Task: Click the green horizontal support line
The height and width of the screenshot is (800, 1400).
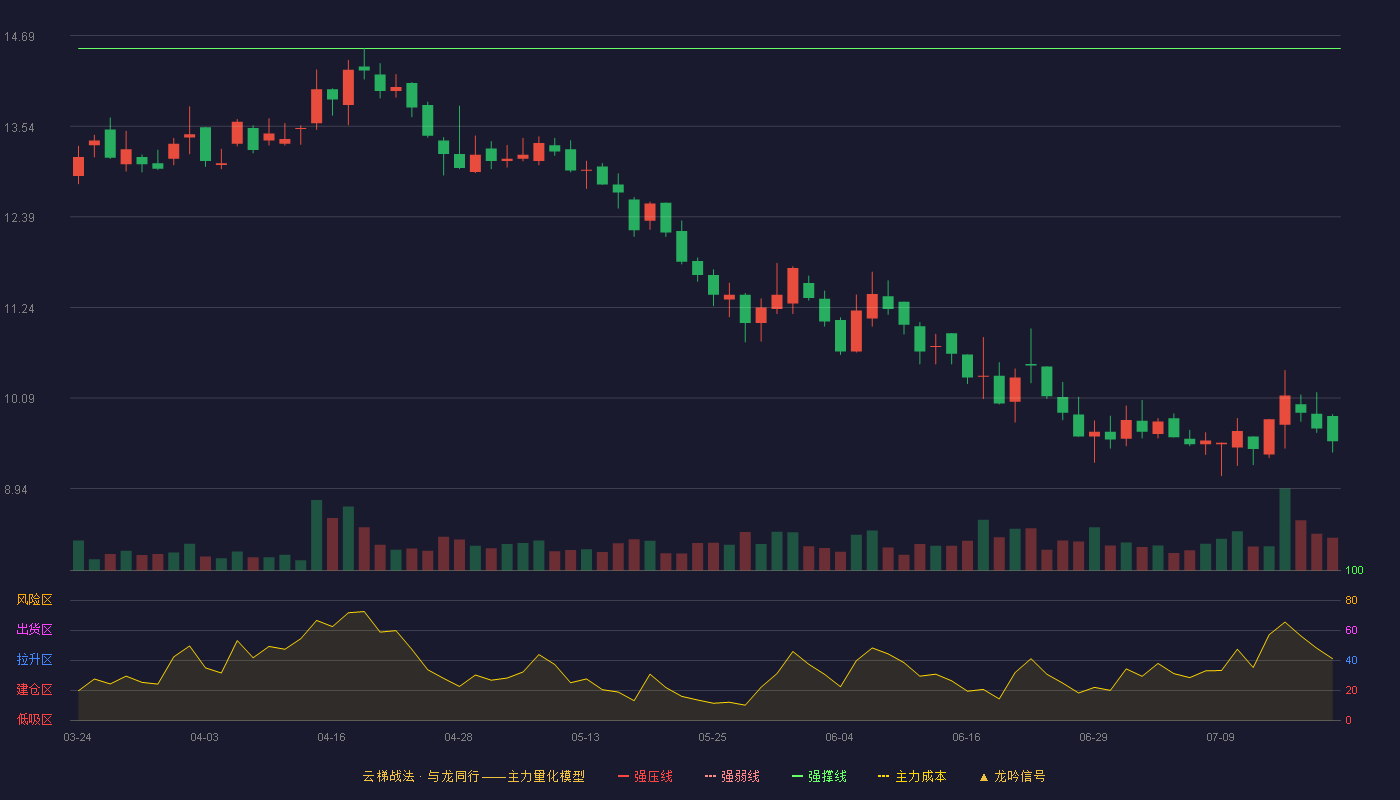Action: point(709,48)
